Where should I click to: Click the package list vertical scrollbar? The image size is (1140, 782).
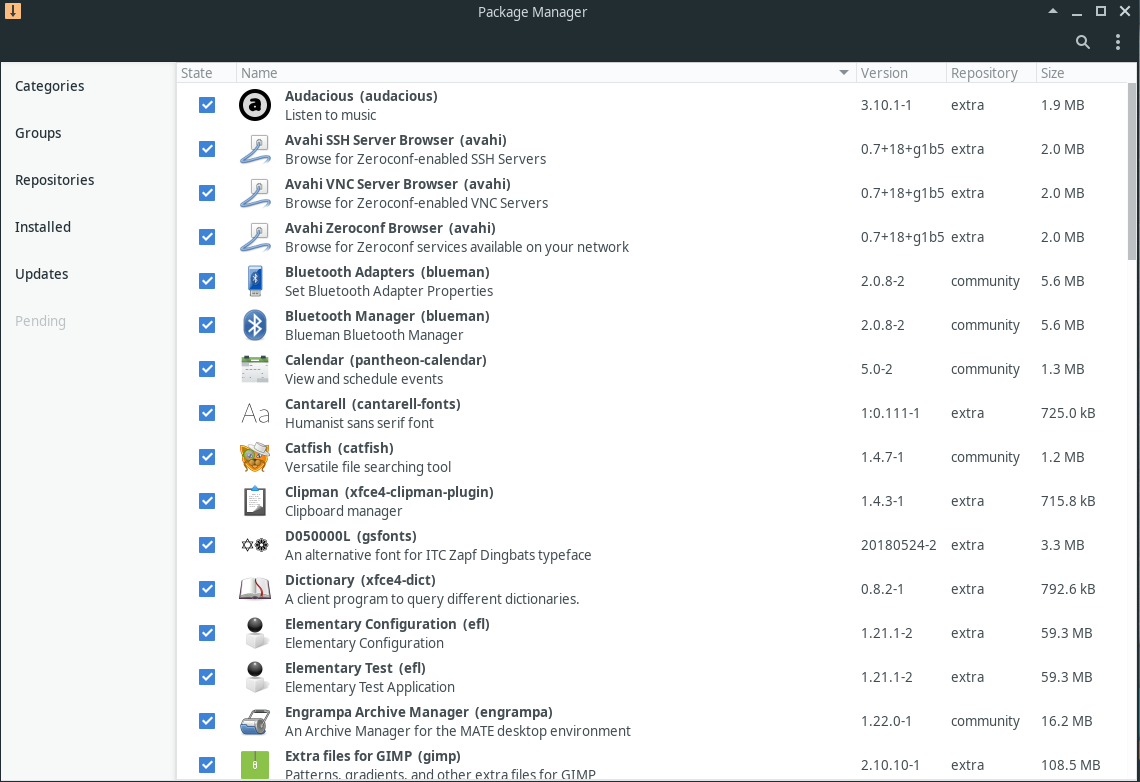click(x=1132, y=171)
